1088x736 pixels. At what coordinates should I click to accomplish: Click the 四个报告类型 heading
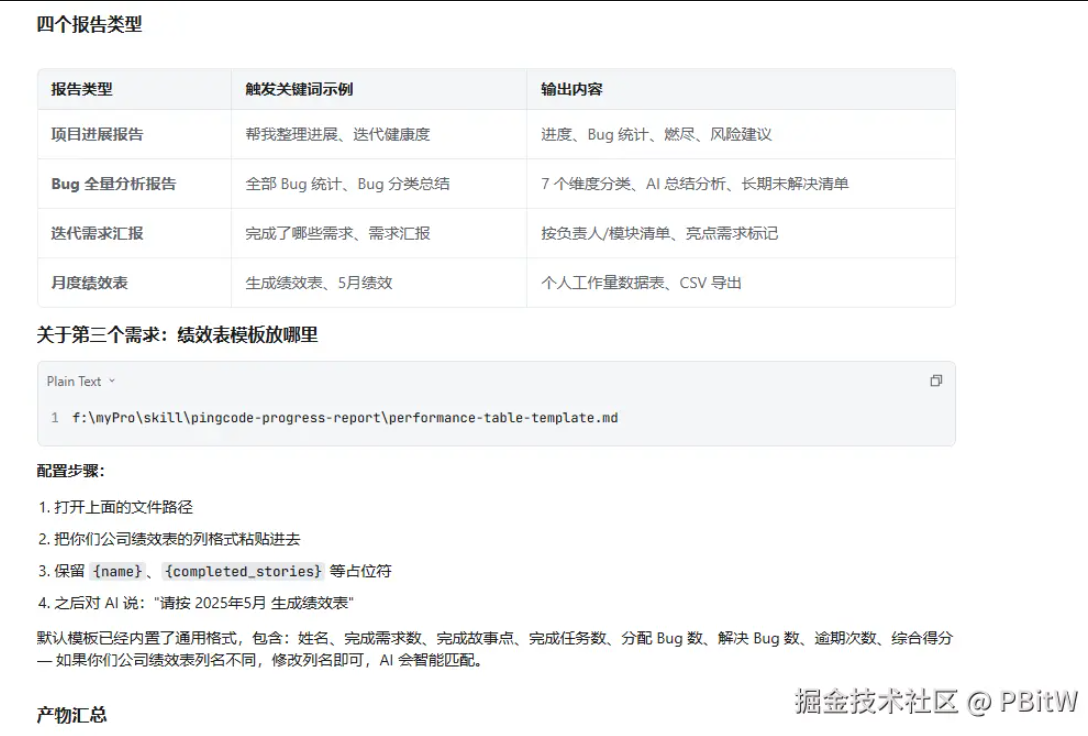pyautogui.click(x=90, y=24)
